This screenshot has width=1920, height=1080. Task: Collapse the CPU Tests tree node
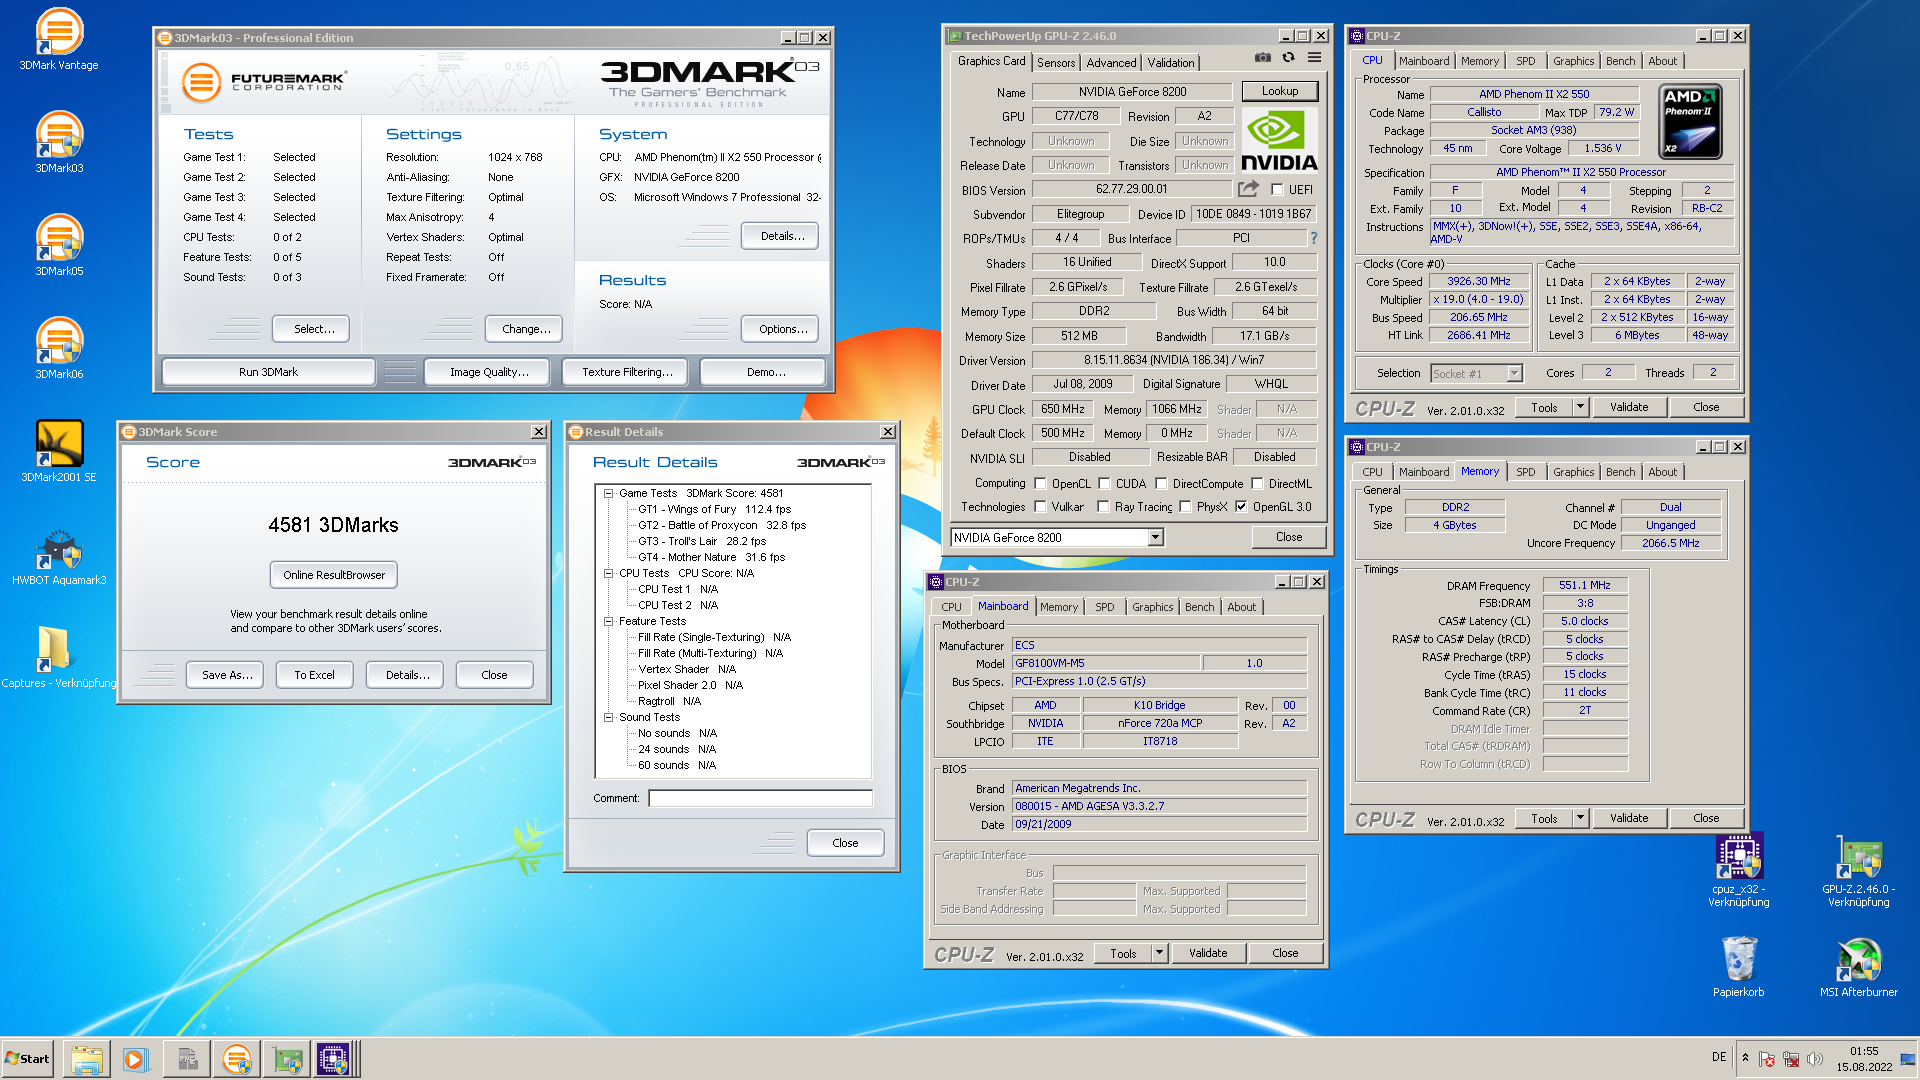pos(608,573)
